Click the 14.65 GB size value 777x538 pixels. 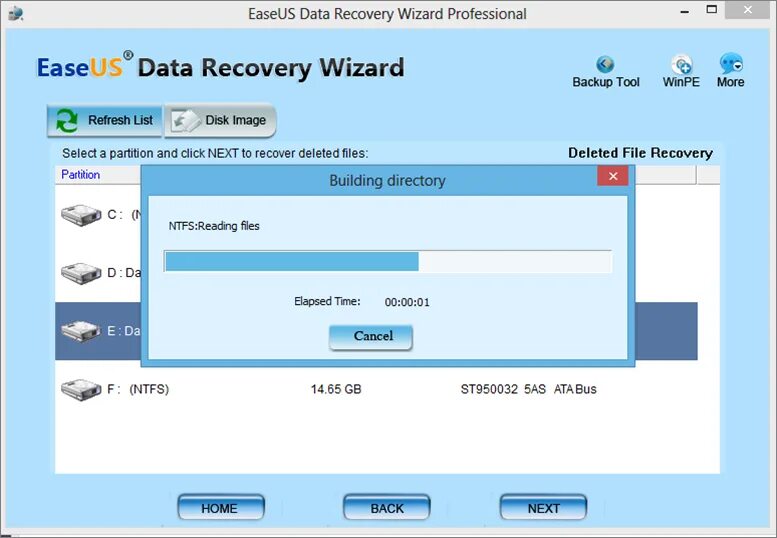[336, 389]
